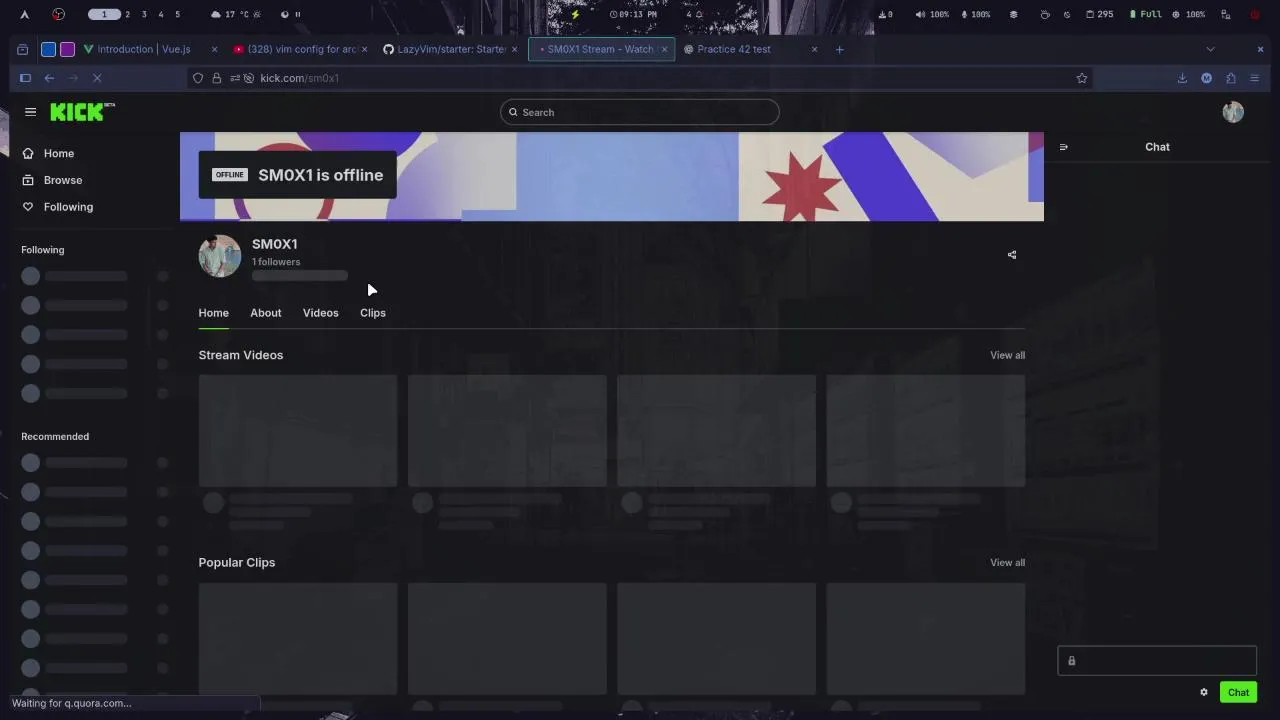The height and width of the screenshot is (720, 1280).
Task: View all Stream Videos
Action: [1007, 355]
